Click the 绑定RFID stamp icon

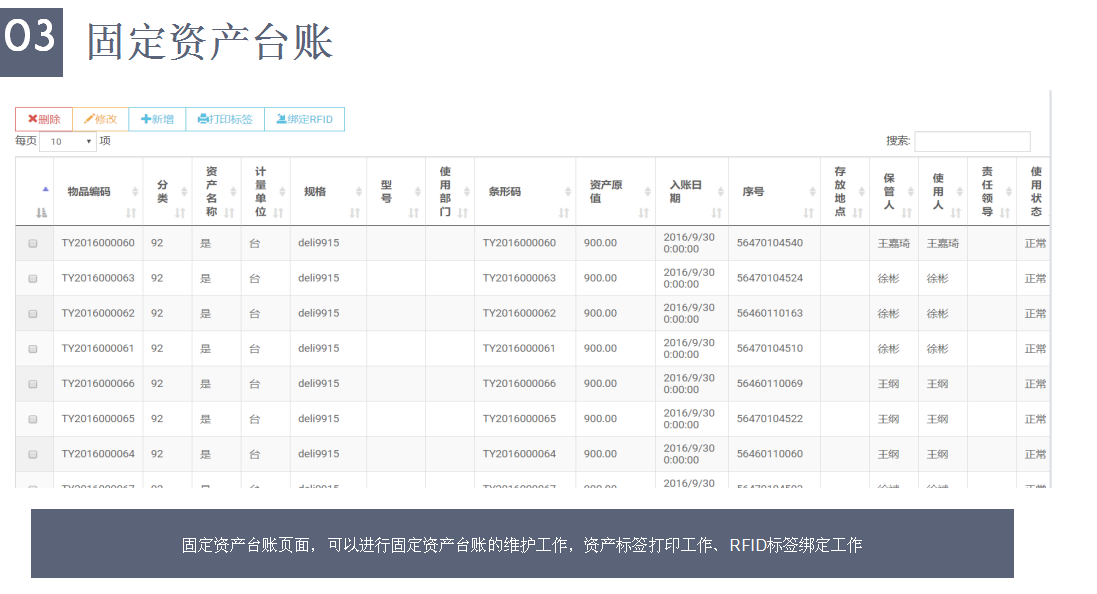point(281,119)
